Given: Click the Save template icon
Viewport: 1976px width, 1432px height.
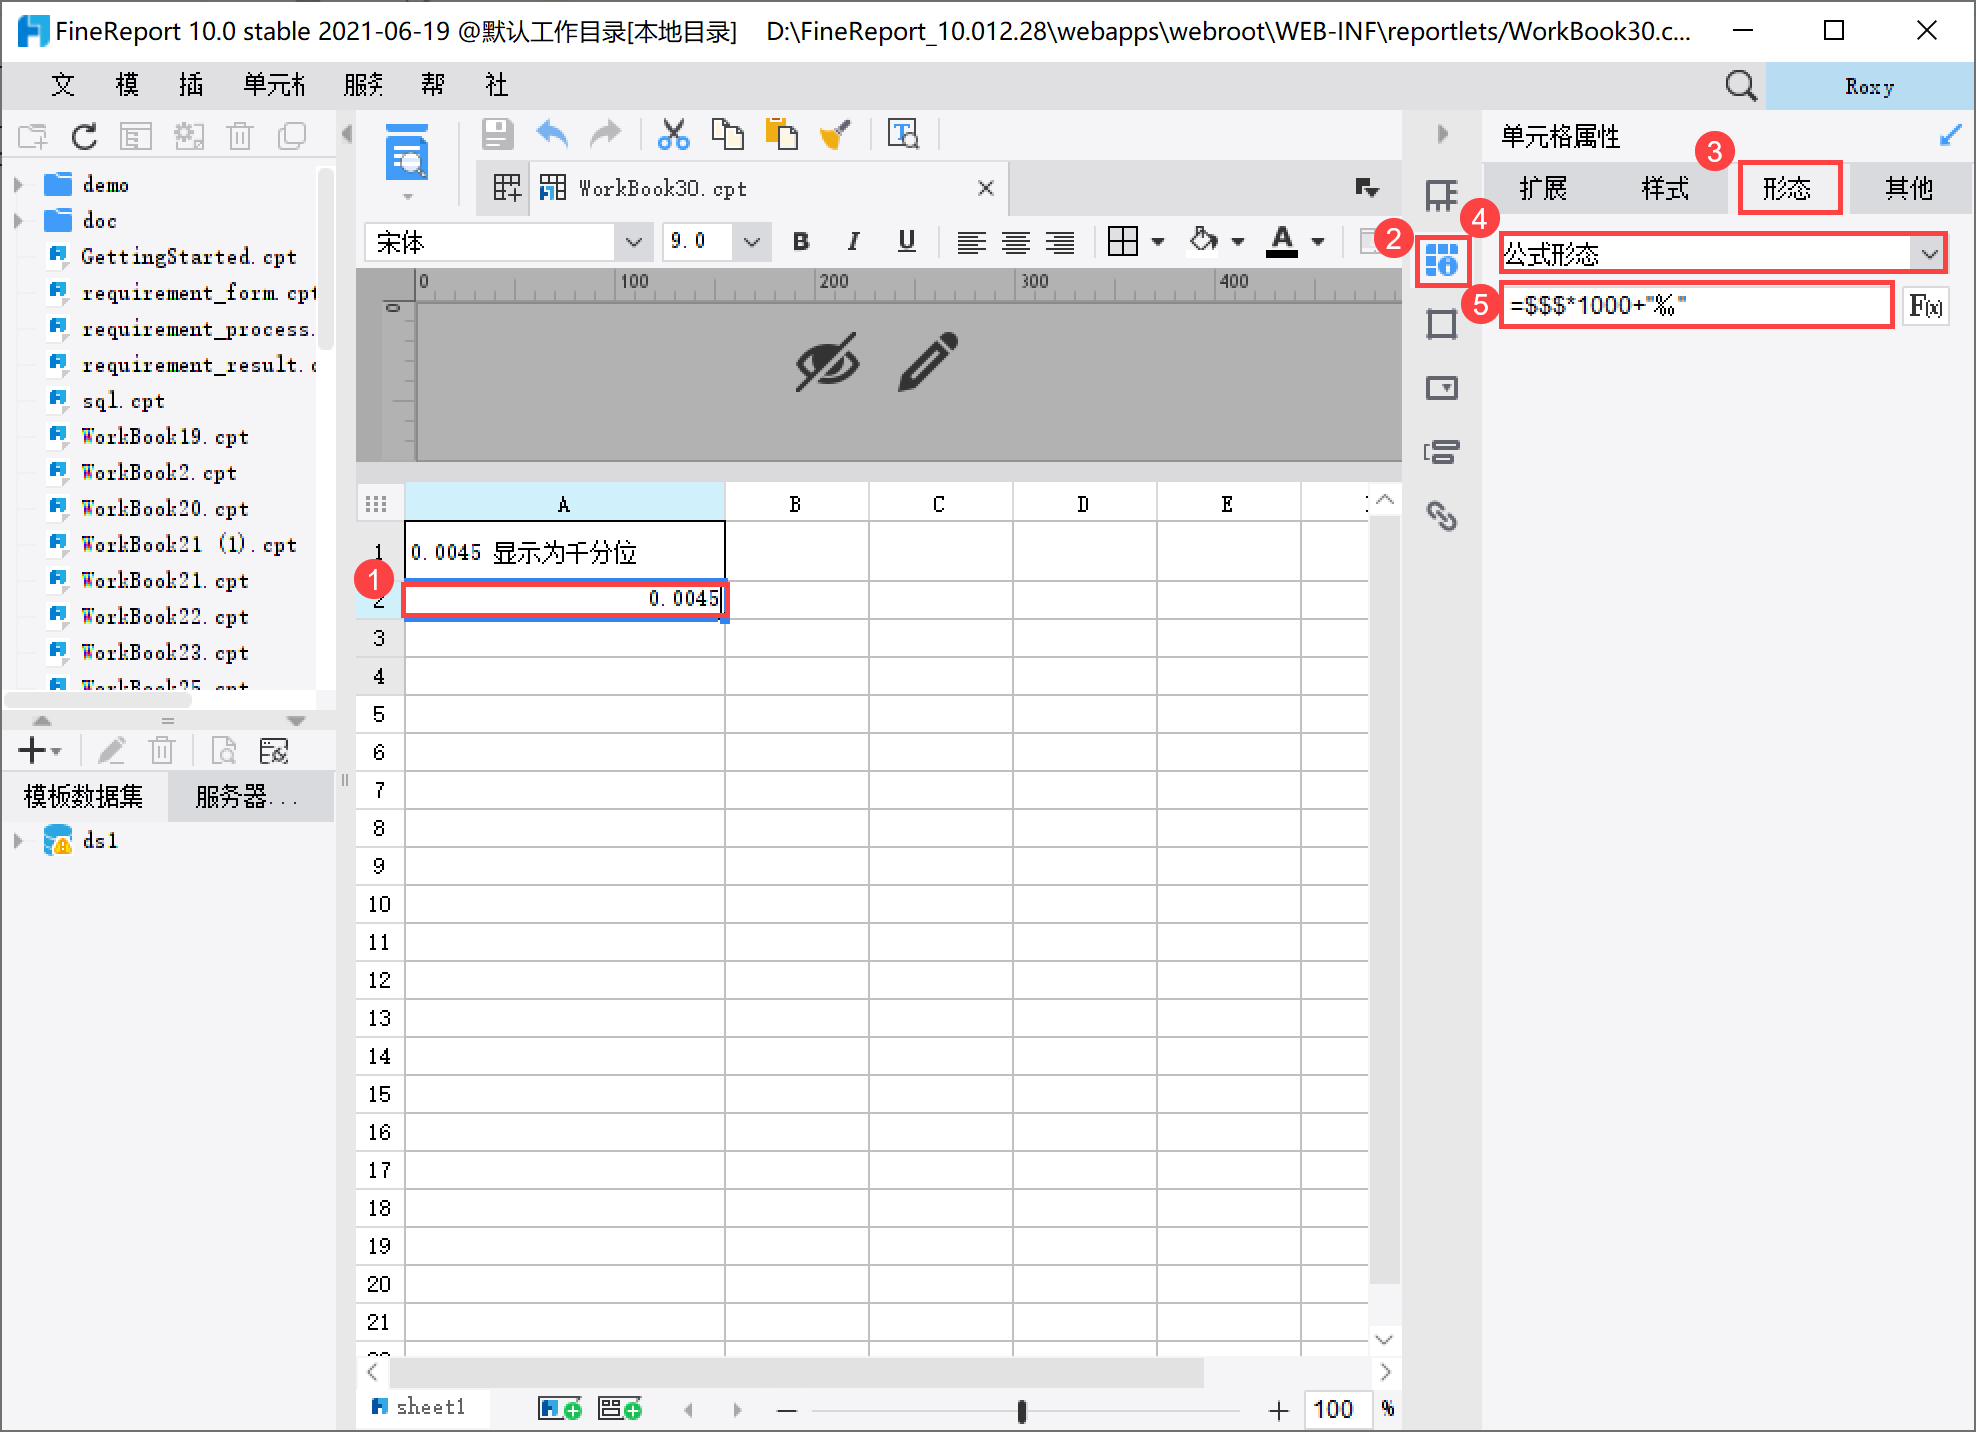Looking at the screenshot, I should [x=497, y=134].
